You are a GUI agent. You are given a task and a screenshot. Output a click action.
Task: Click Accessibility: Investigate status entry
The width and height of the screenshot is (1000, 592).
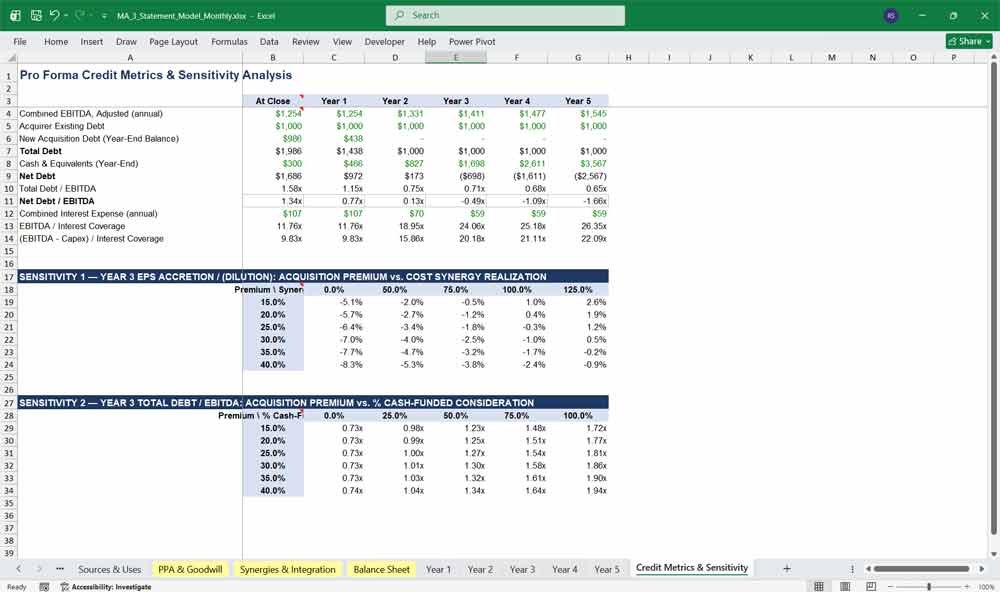tap(106, 587)
